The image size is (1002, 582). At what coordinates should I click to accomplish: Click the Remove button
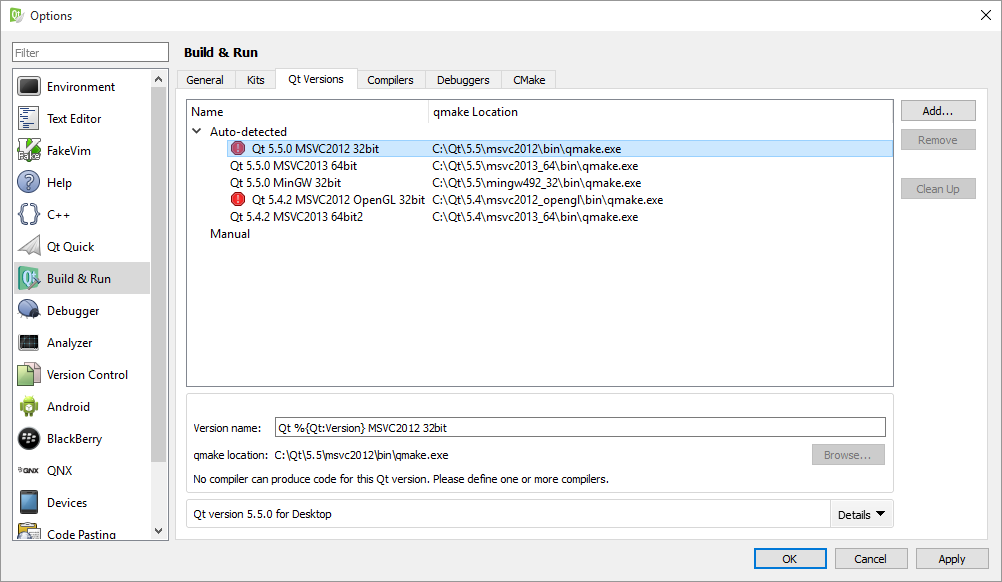coord(938,140)
